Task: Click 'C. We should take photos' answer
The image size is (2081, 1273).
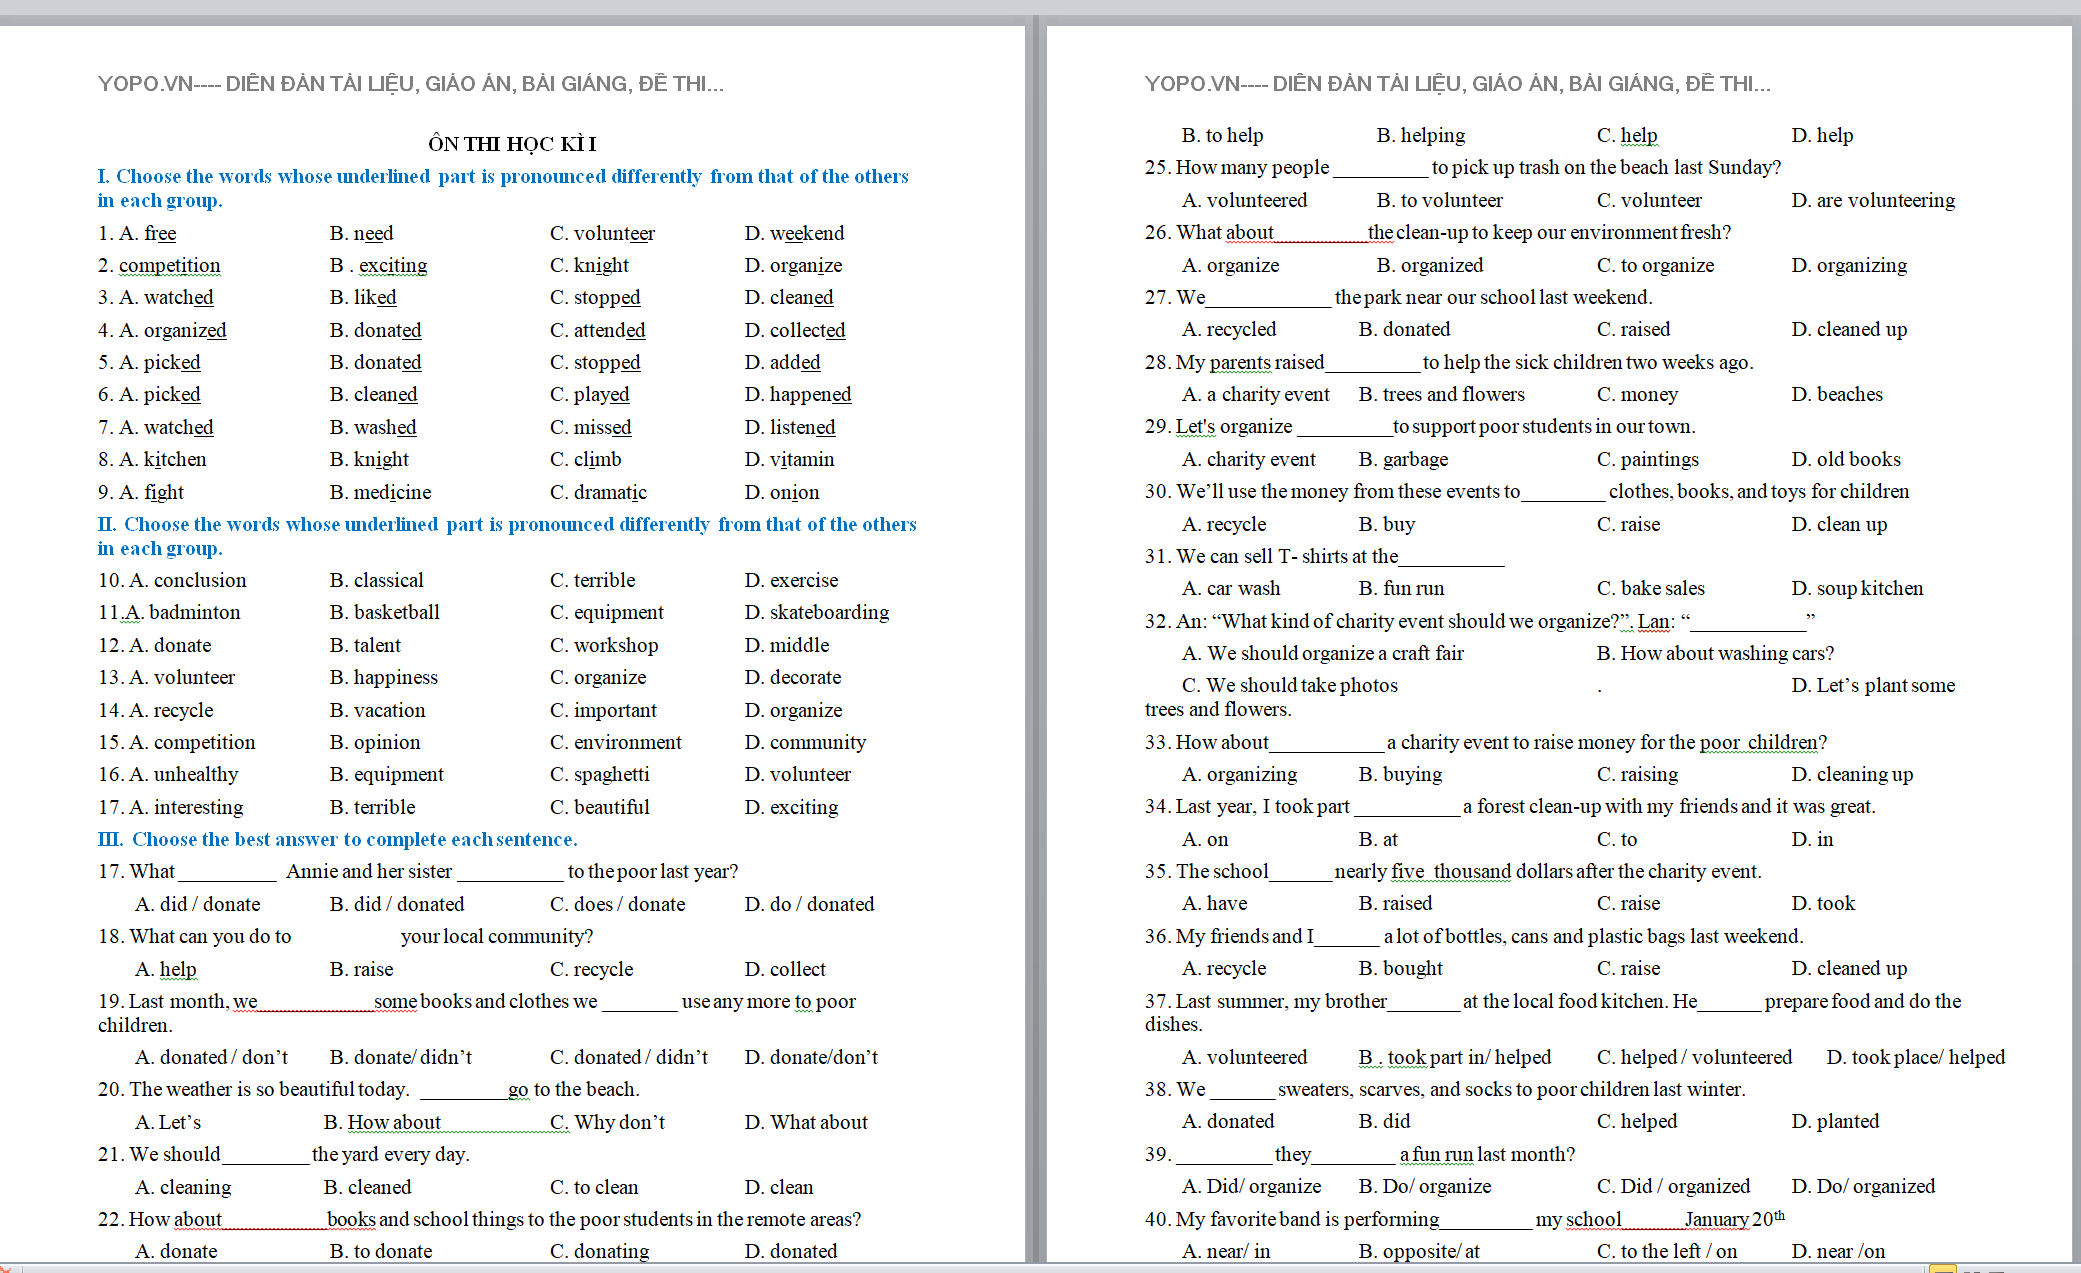Action: 1289,685
